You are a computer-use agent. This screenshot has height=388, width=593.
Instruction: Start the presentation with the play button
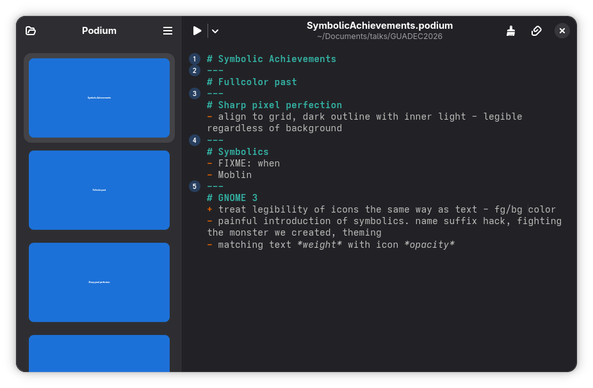[197, 31]
